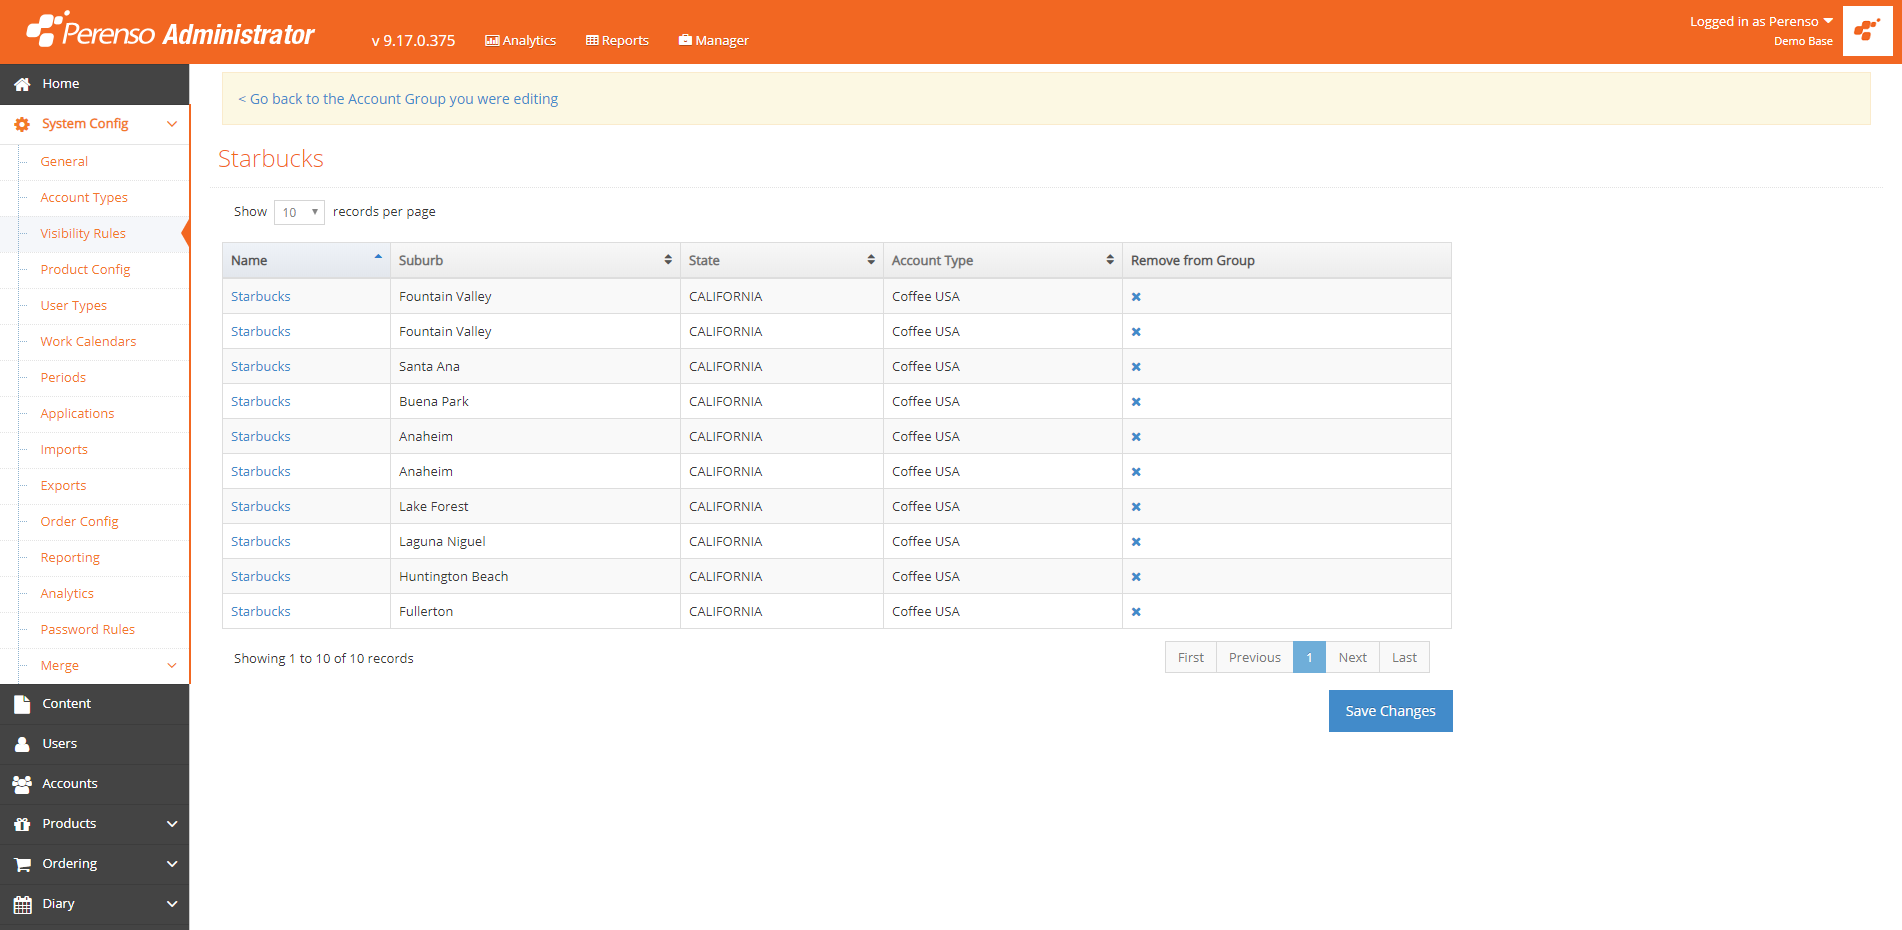Screen dimensions: 1902x930
Task: Expand the Products section chevron
Action: [x=172, y=824]
